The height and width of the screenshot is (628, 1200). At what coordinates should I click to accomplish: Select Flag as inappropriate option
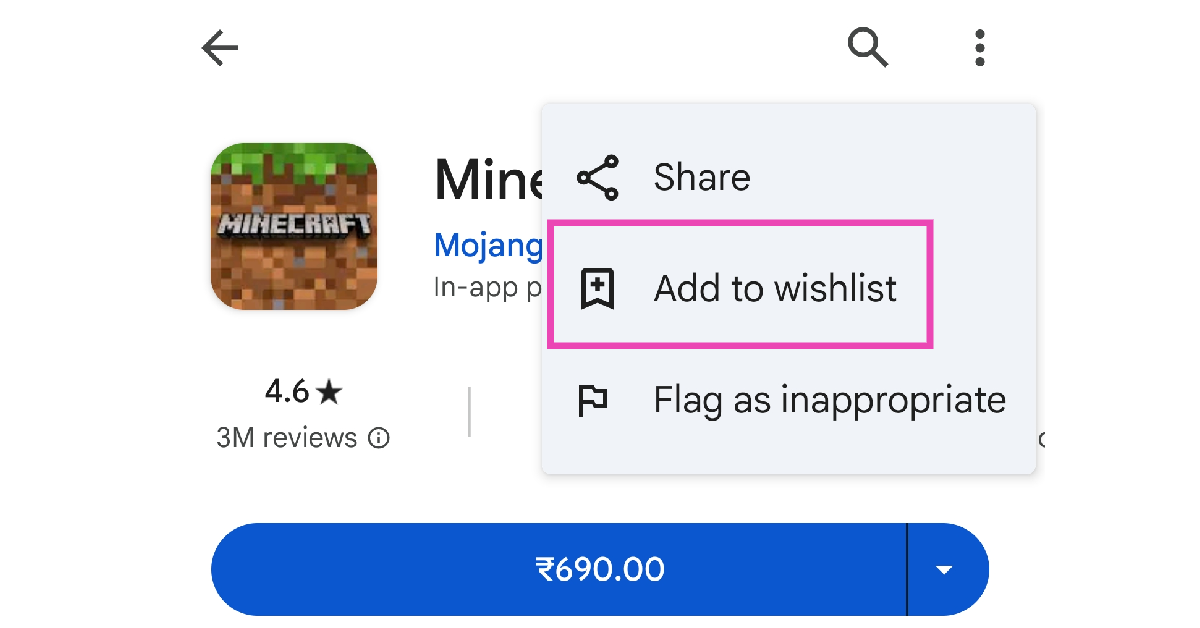pyautogui.click(x=829, y=401)
